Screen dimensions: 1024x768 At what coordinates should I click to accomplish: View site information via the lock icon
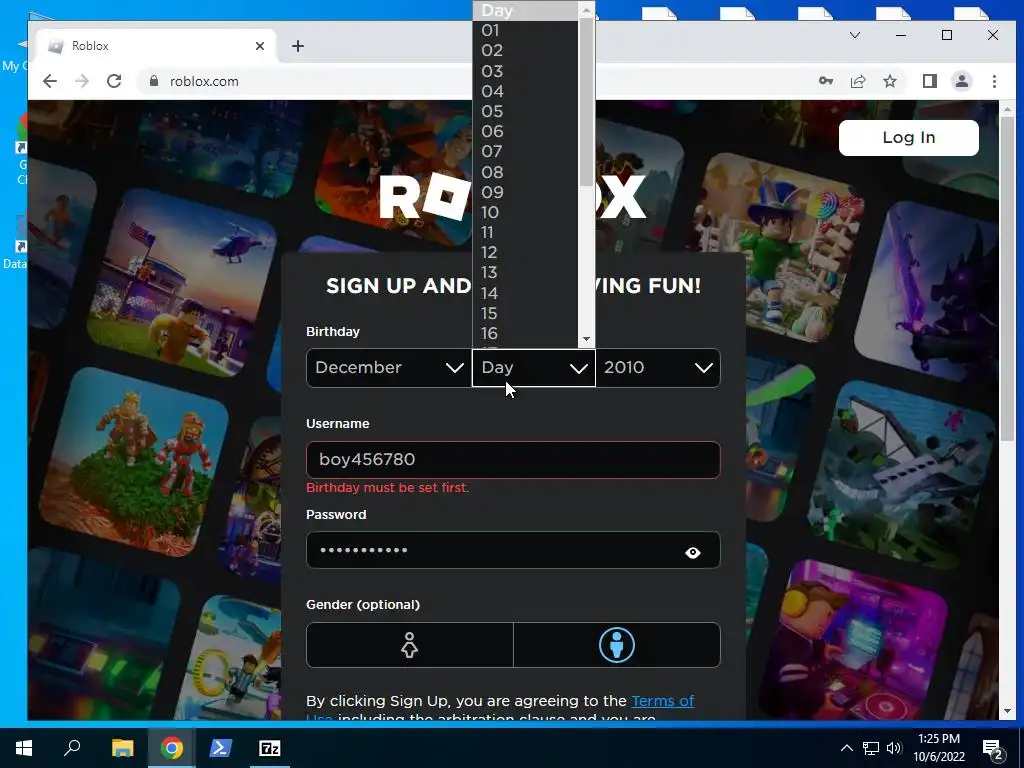click(154, 81)
